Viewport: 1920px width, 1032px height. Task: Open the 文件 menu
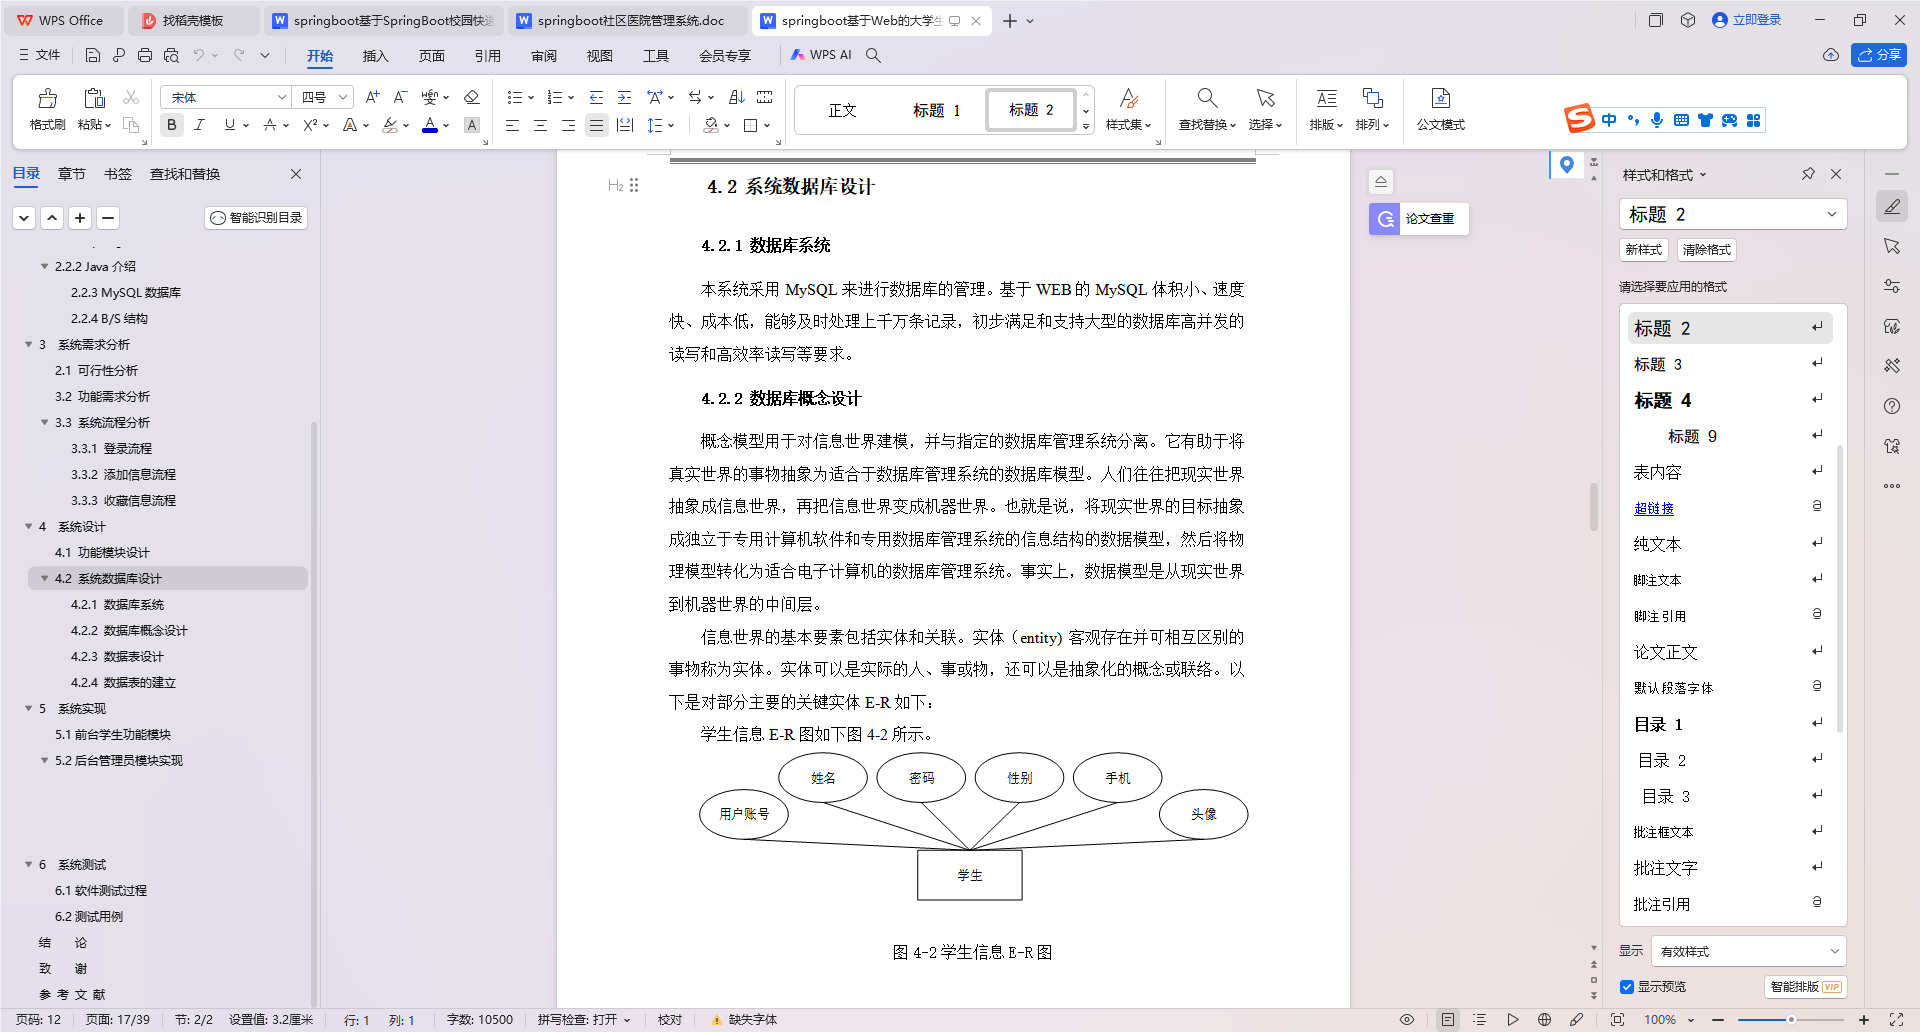(40, 55)
